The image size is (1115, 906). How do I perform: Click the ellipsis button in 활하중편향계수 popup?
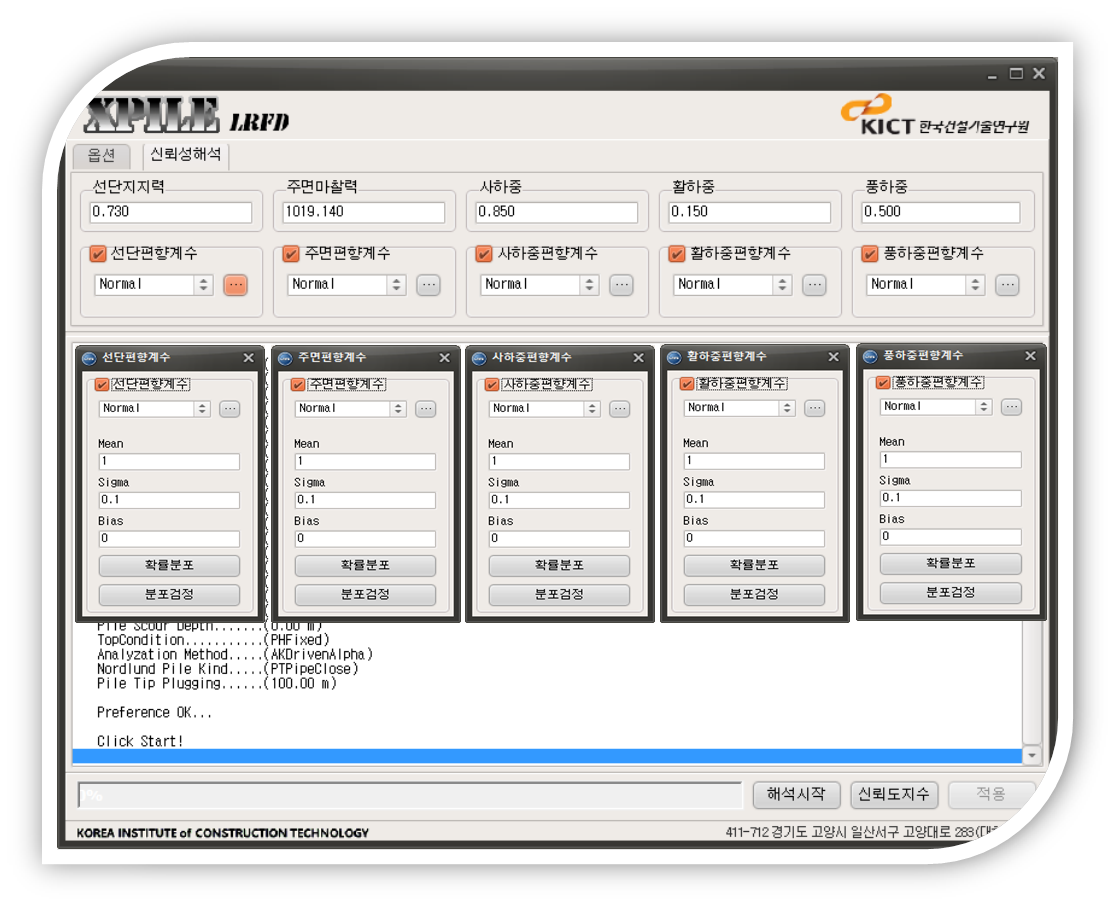[814, 408]
